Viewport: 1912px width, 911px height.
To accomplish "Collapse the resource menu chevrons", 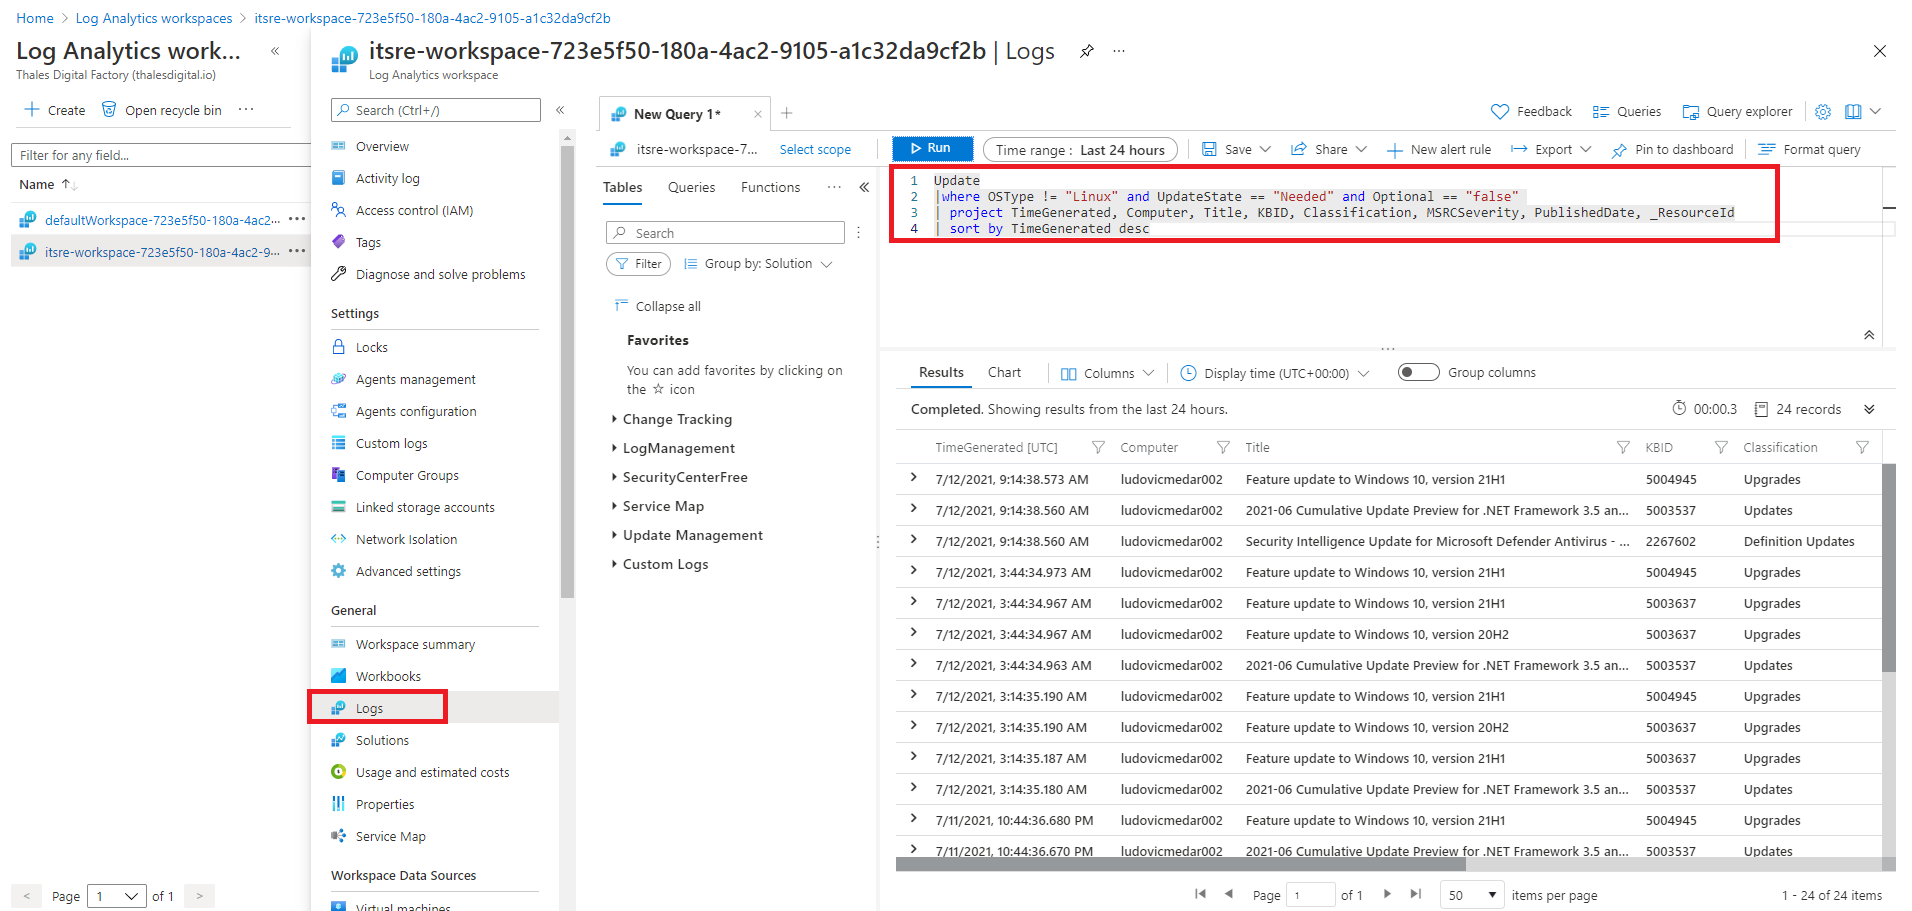I will point(560,110).
